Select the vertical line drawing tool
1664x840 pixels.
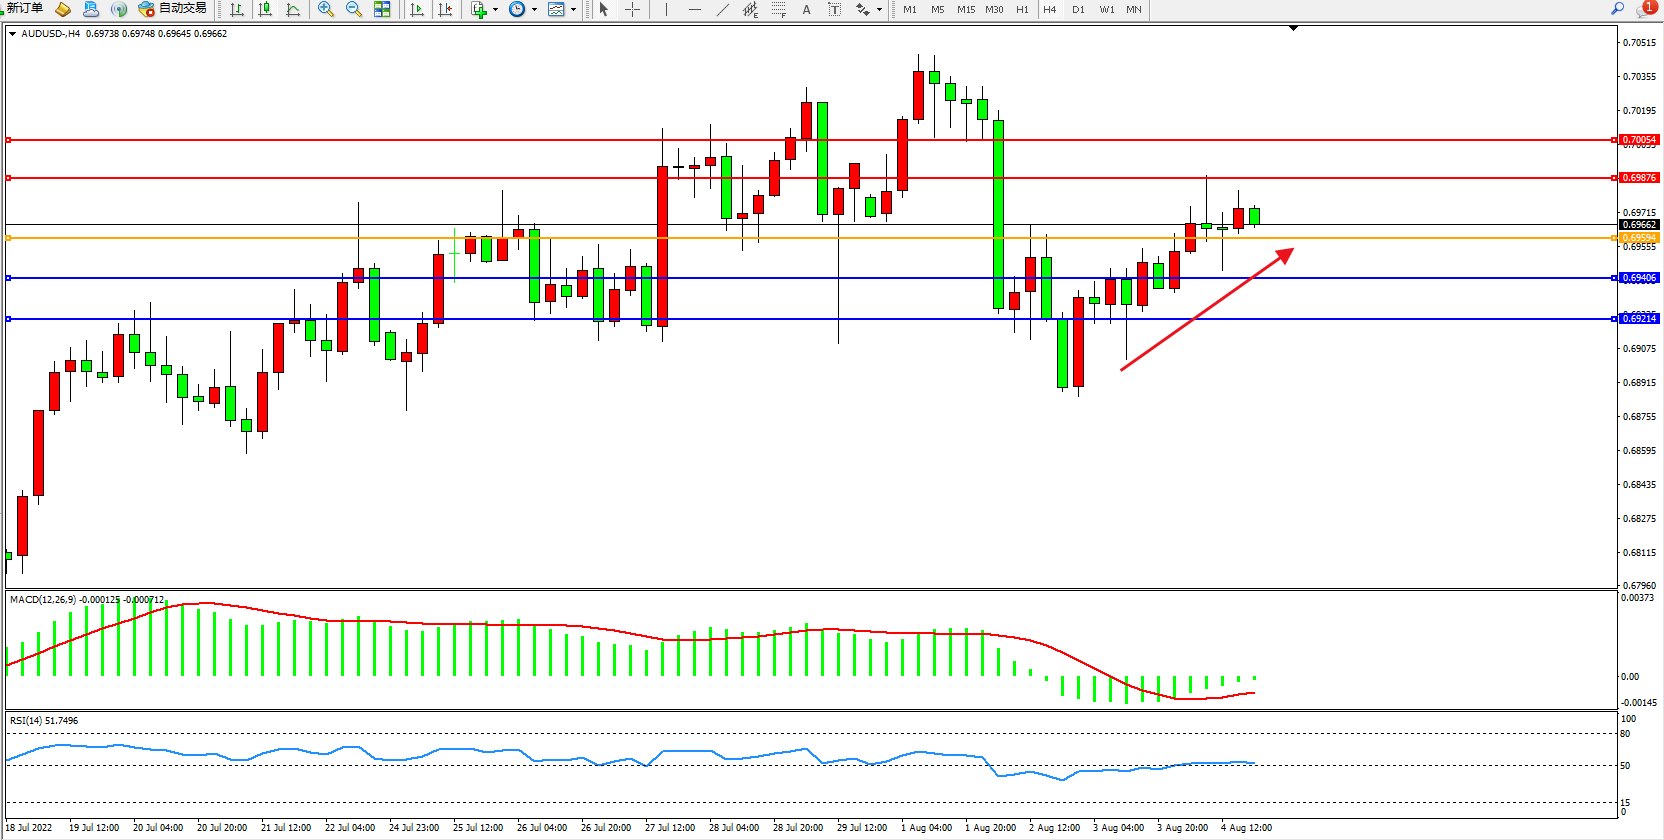(x=666, y=9)
